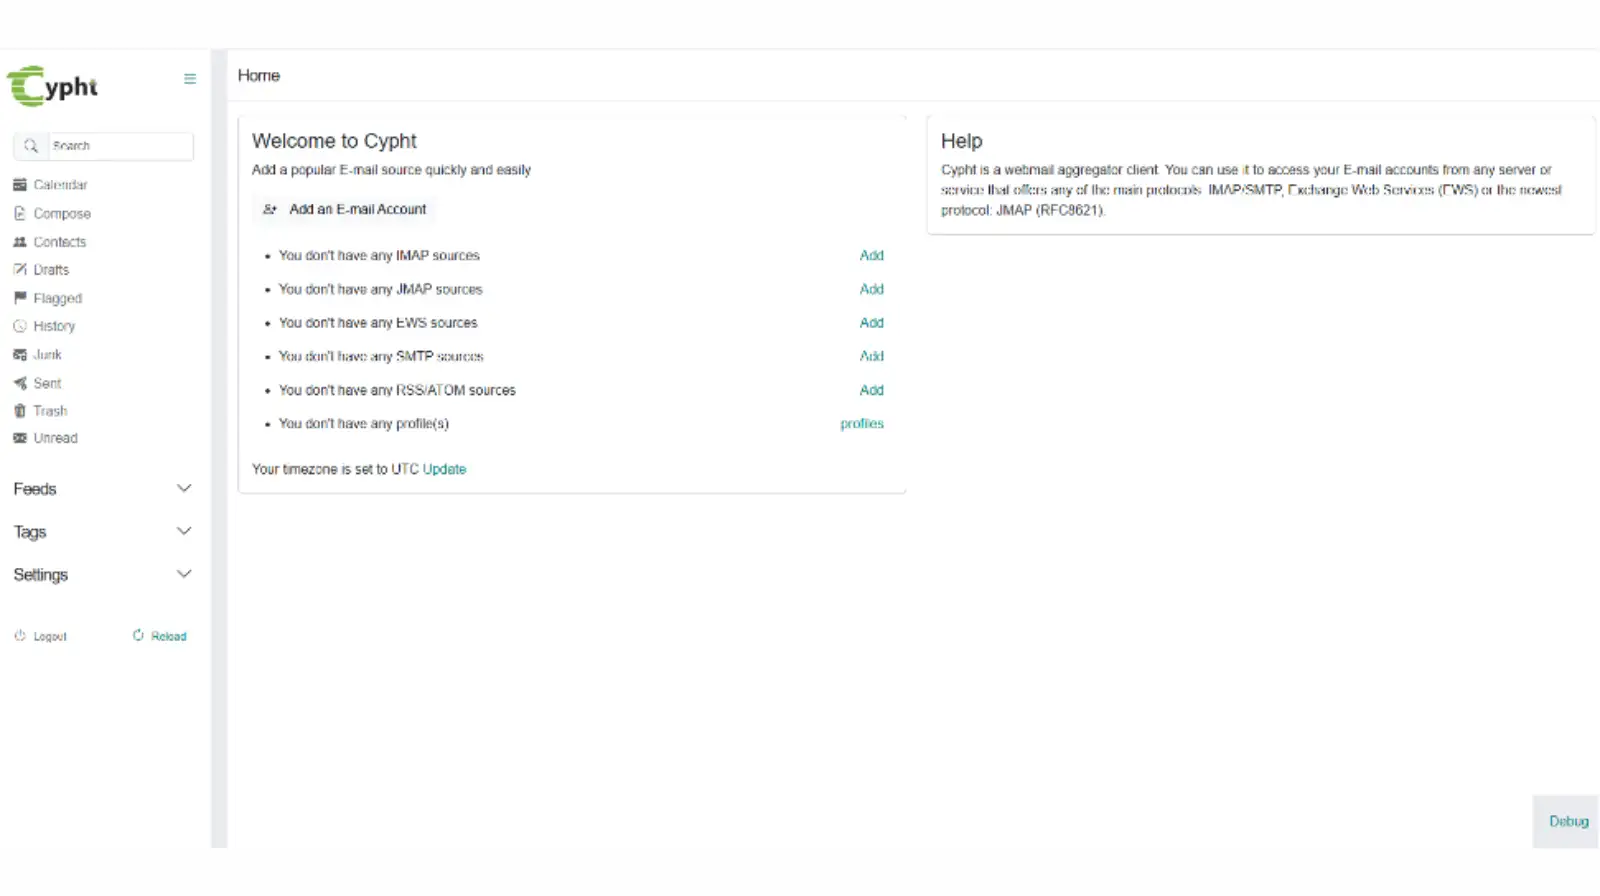Open Contacts via its people icon
The image size is (1600, 896).
(x=19, y=242)
